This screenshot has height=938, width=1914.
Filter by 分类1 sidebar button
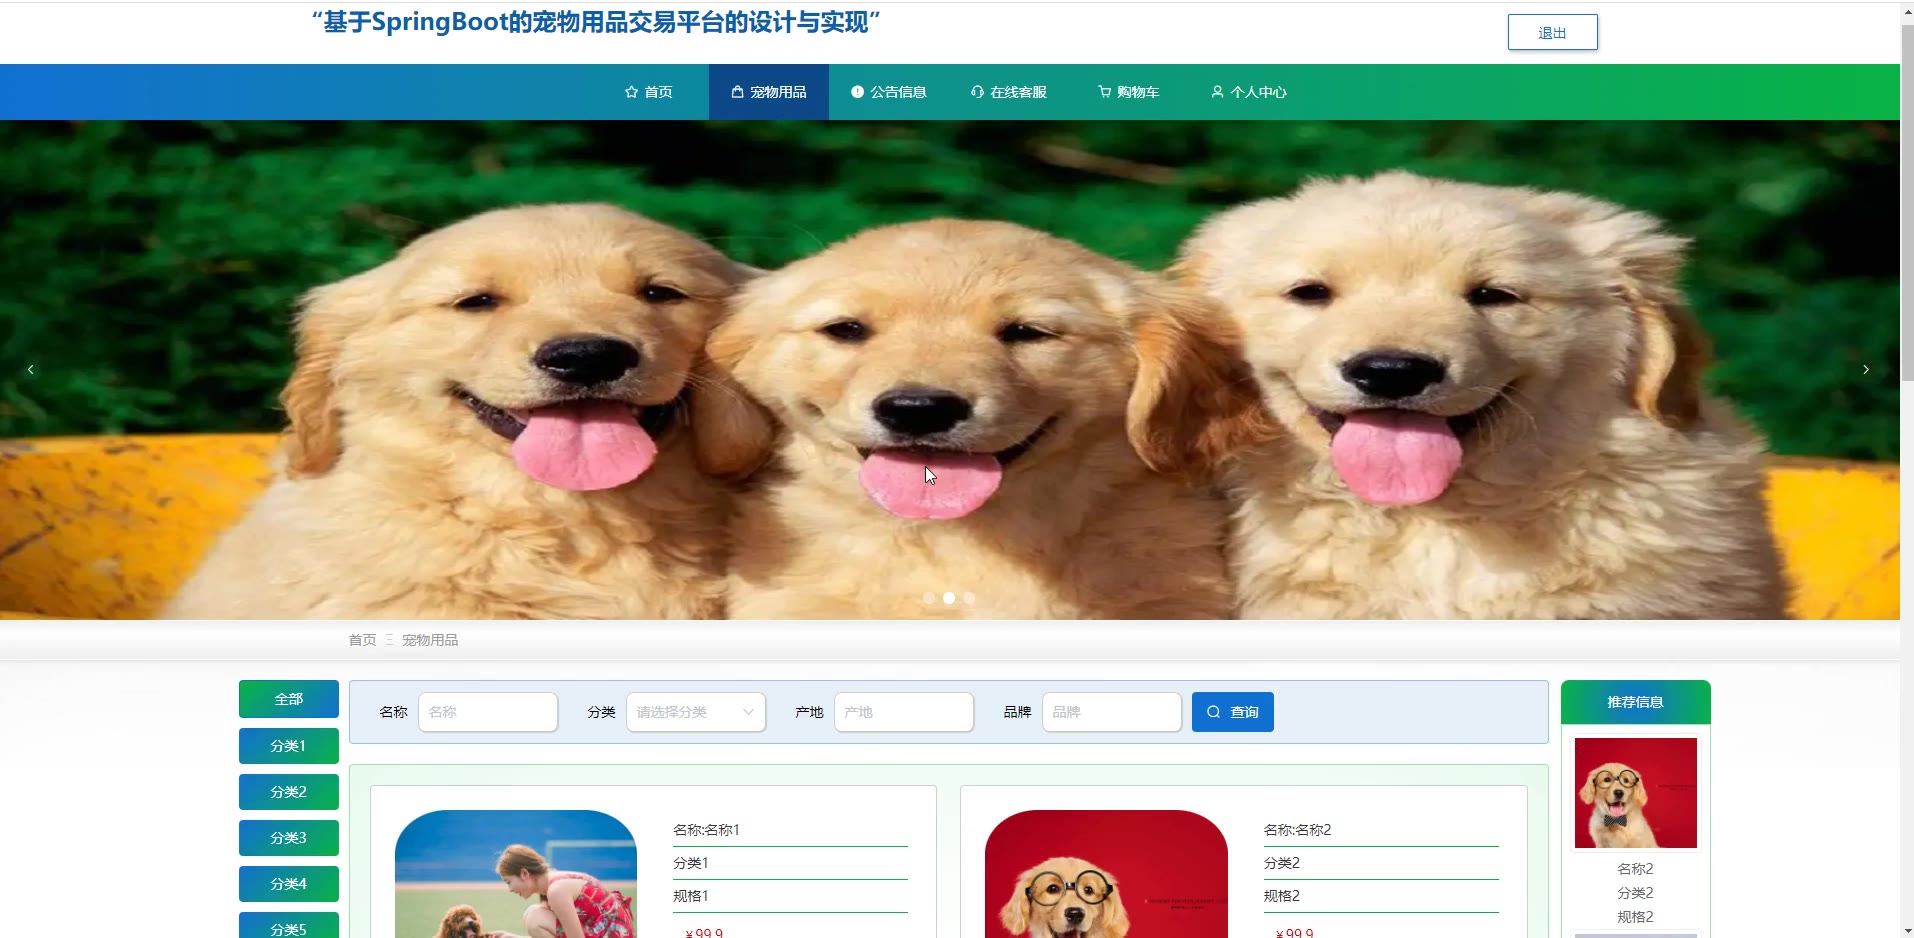click(x=289, y=746)
